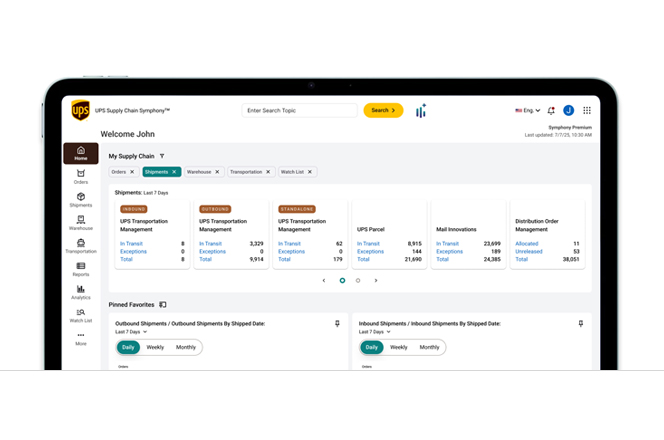The image size is (664, 440).
Task: Select second carousel page dot
Action: pyautogui.click(x=358, y=280)
